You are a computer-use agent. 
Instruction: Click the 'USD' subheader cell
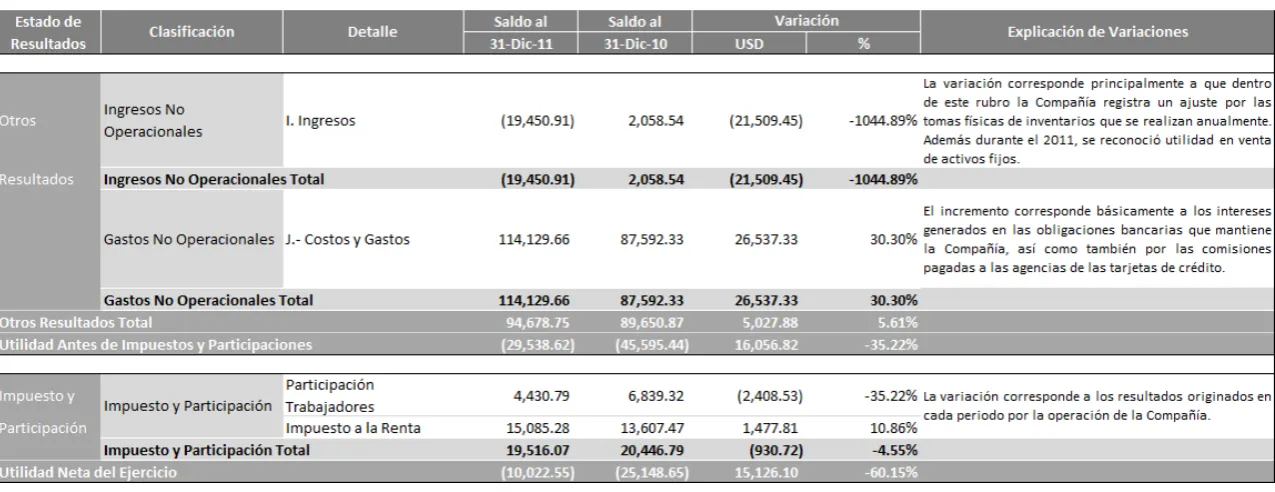[x=749, y=44]
